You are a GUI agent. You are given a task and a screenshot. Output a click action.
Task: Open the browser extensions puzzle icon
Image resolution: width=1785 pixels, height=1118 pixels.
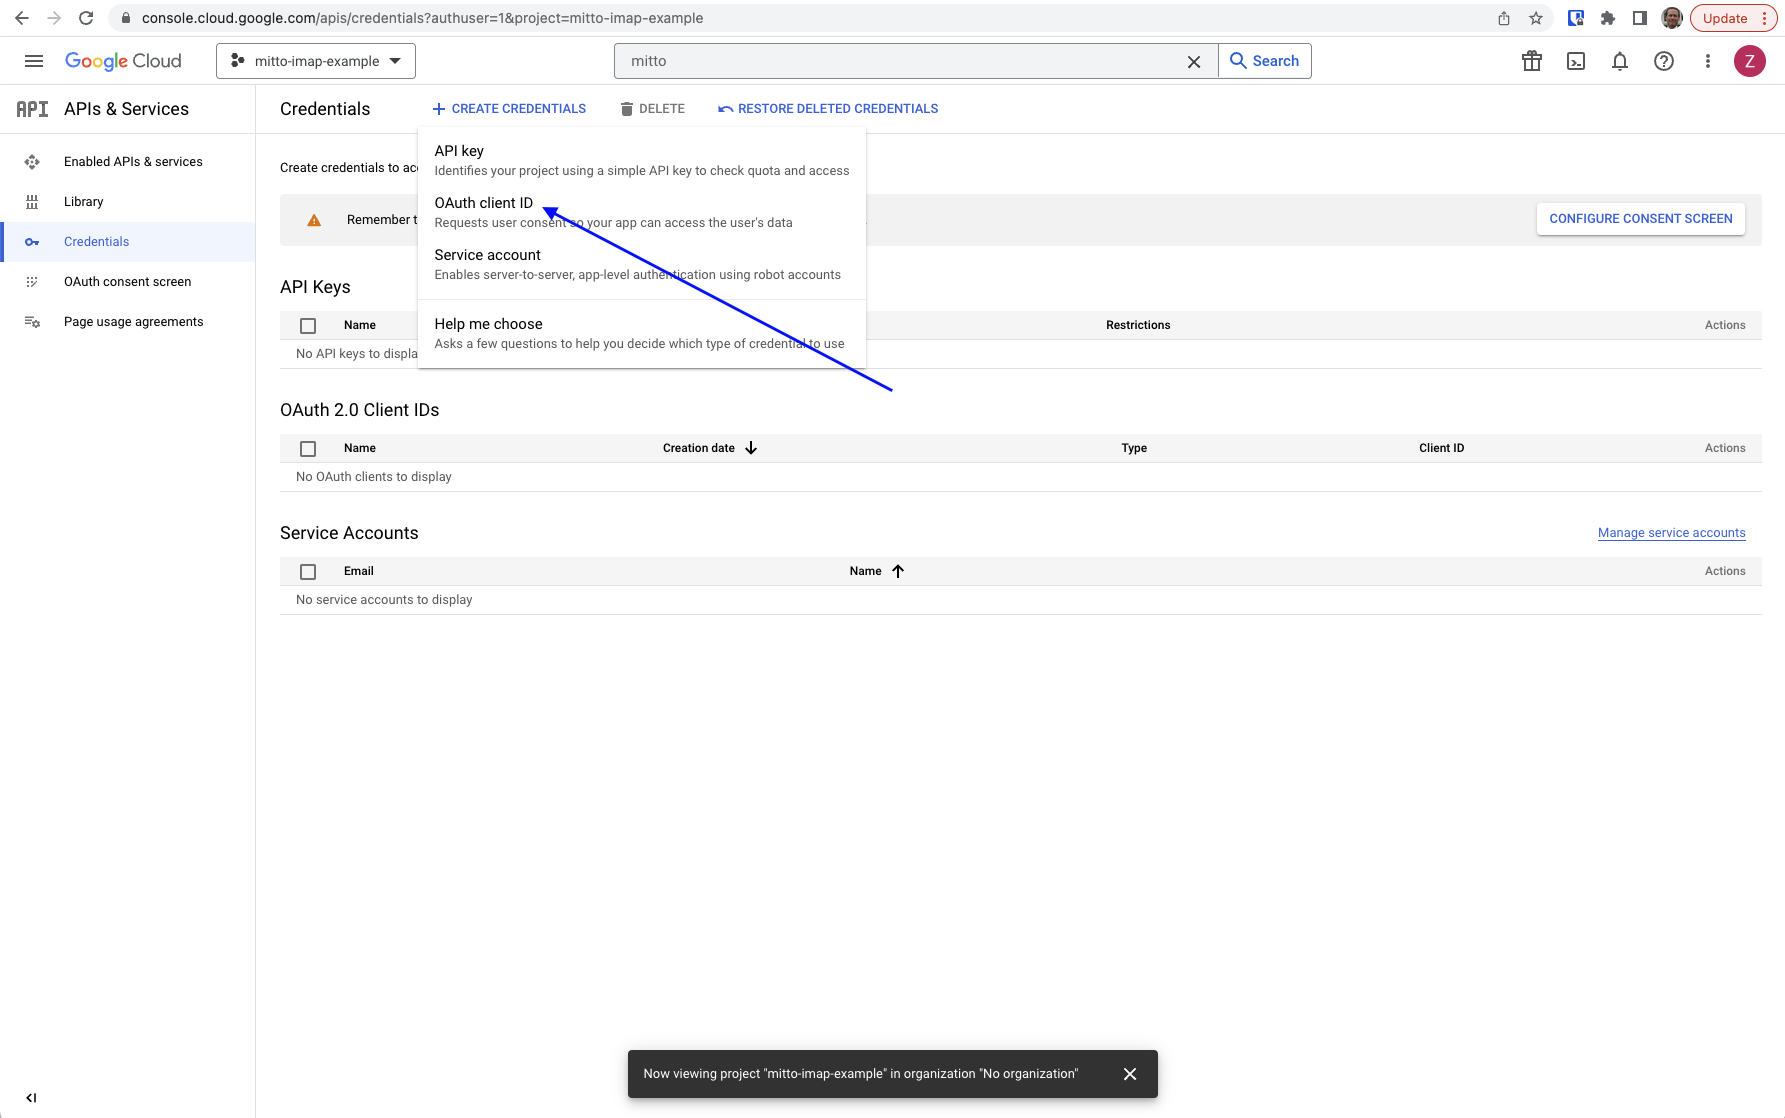tap(1608, 18)
